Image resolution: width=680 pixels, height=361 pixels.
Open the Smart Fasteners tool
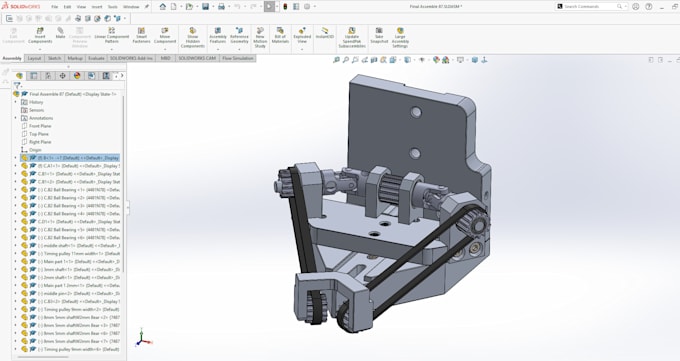141,36
